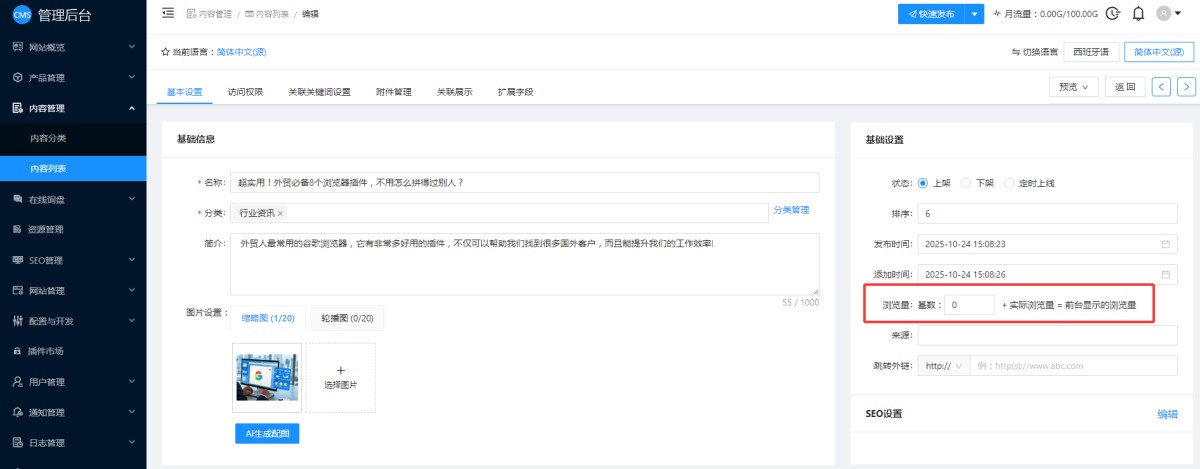Open the http:// protocol dropdown
This screenshot has height=469, width=1200.
pyautogui.click(x=944, y=366)
